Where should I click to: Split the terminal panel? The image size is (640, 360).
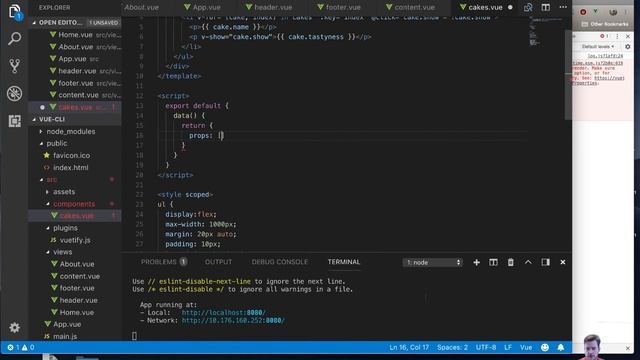click(493, 262)
